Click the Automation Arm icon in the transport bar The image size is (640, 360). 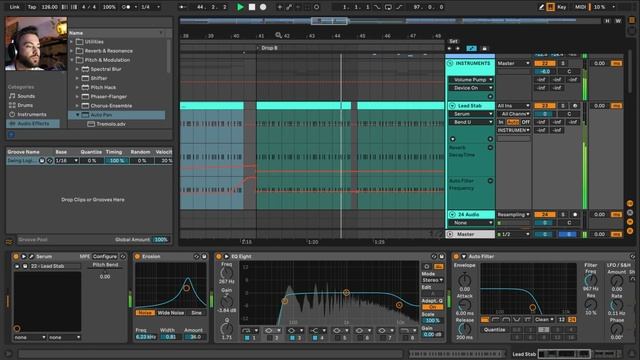289,7
